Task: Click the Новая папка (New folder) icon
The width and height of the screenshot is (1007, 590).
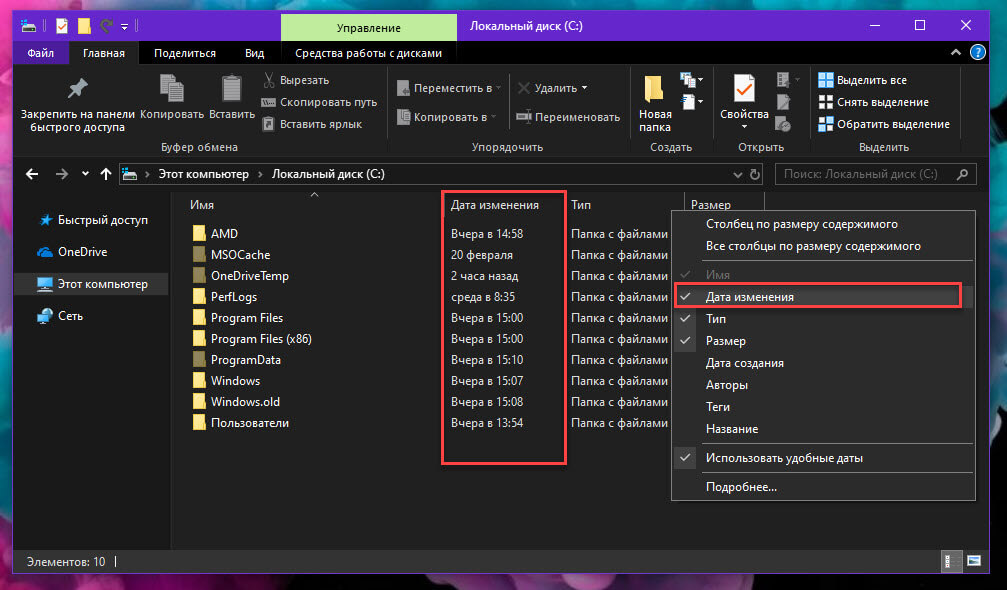Action: 654,88
